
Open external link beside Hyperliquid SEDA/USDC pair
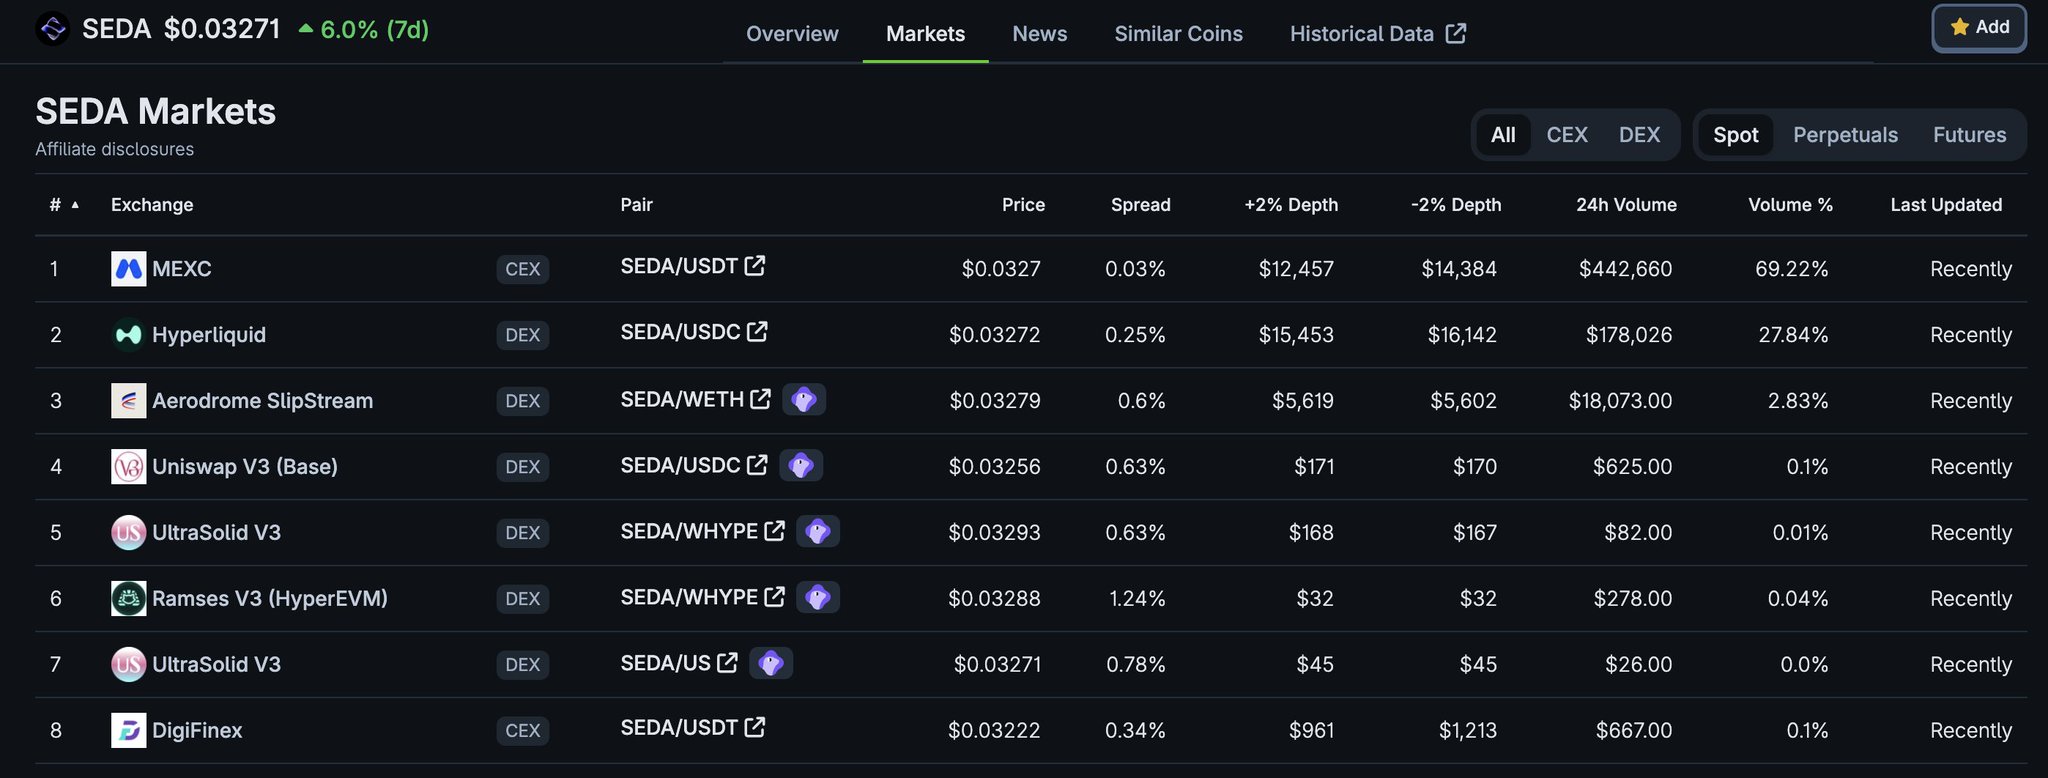click(x=757, y=332)
